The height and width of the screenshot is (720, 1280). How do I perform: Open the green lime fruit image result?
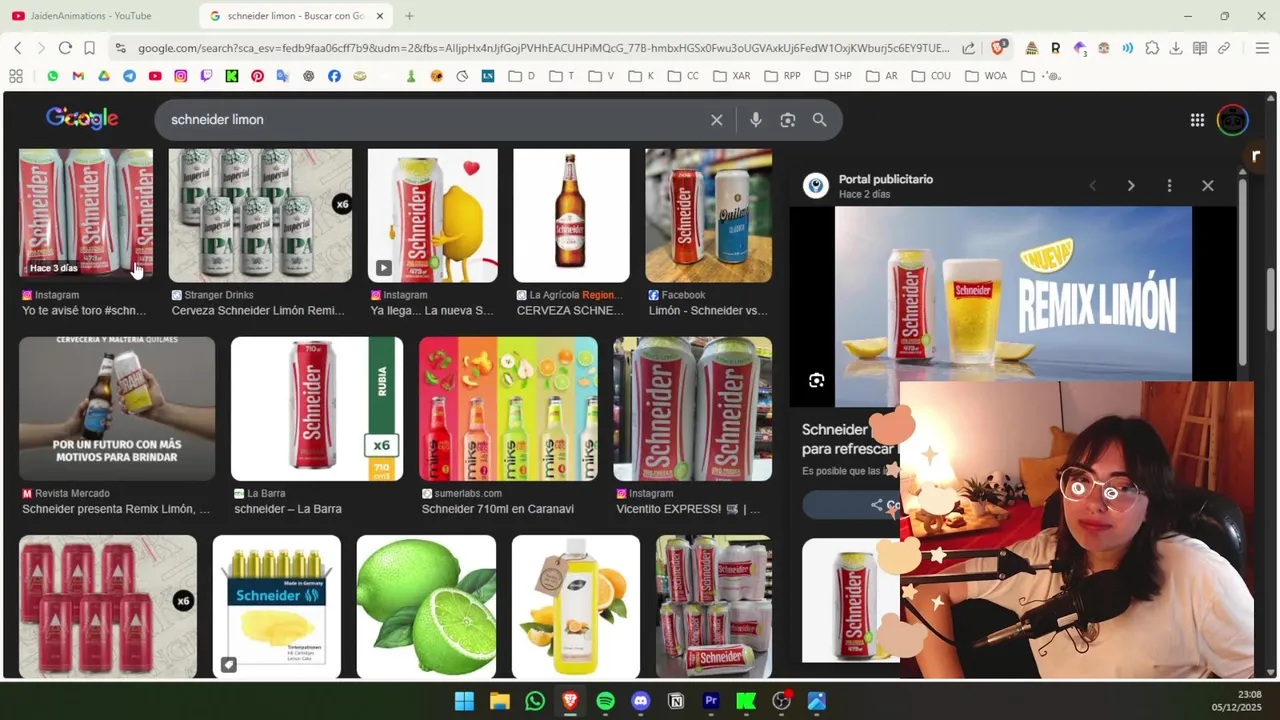(x=426, y=607)
